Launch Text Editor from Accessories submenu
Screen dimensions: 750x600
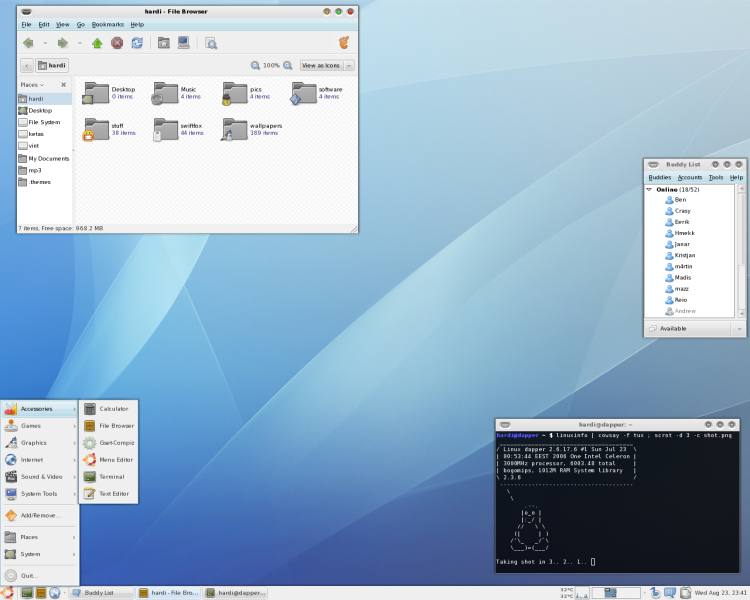pyautogui.click(x=109, y=493)
